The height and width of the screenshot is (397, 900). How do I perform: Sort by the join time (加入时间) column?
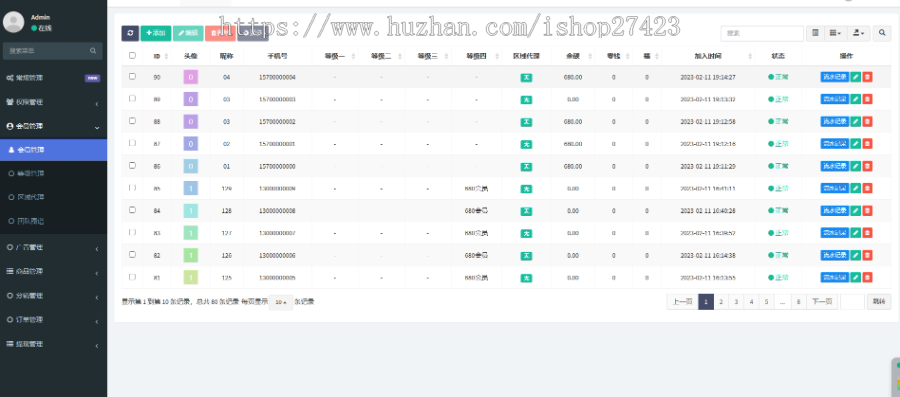click(708, 56)
